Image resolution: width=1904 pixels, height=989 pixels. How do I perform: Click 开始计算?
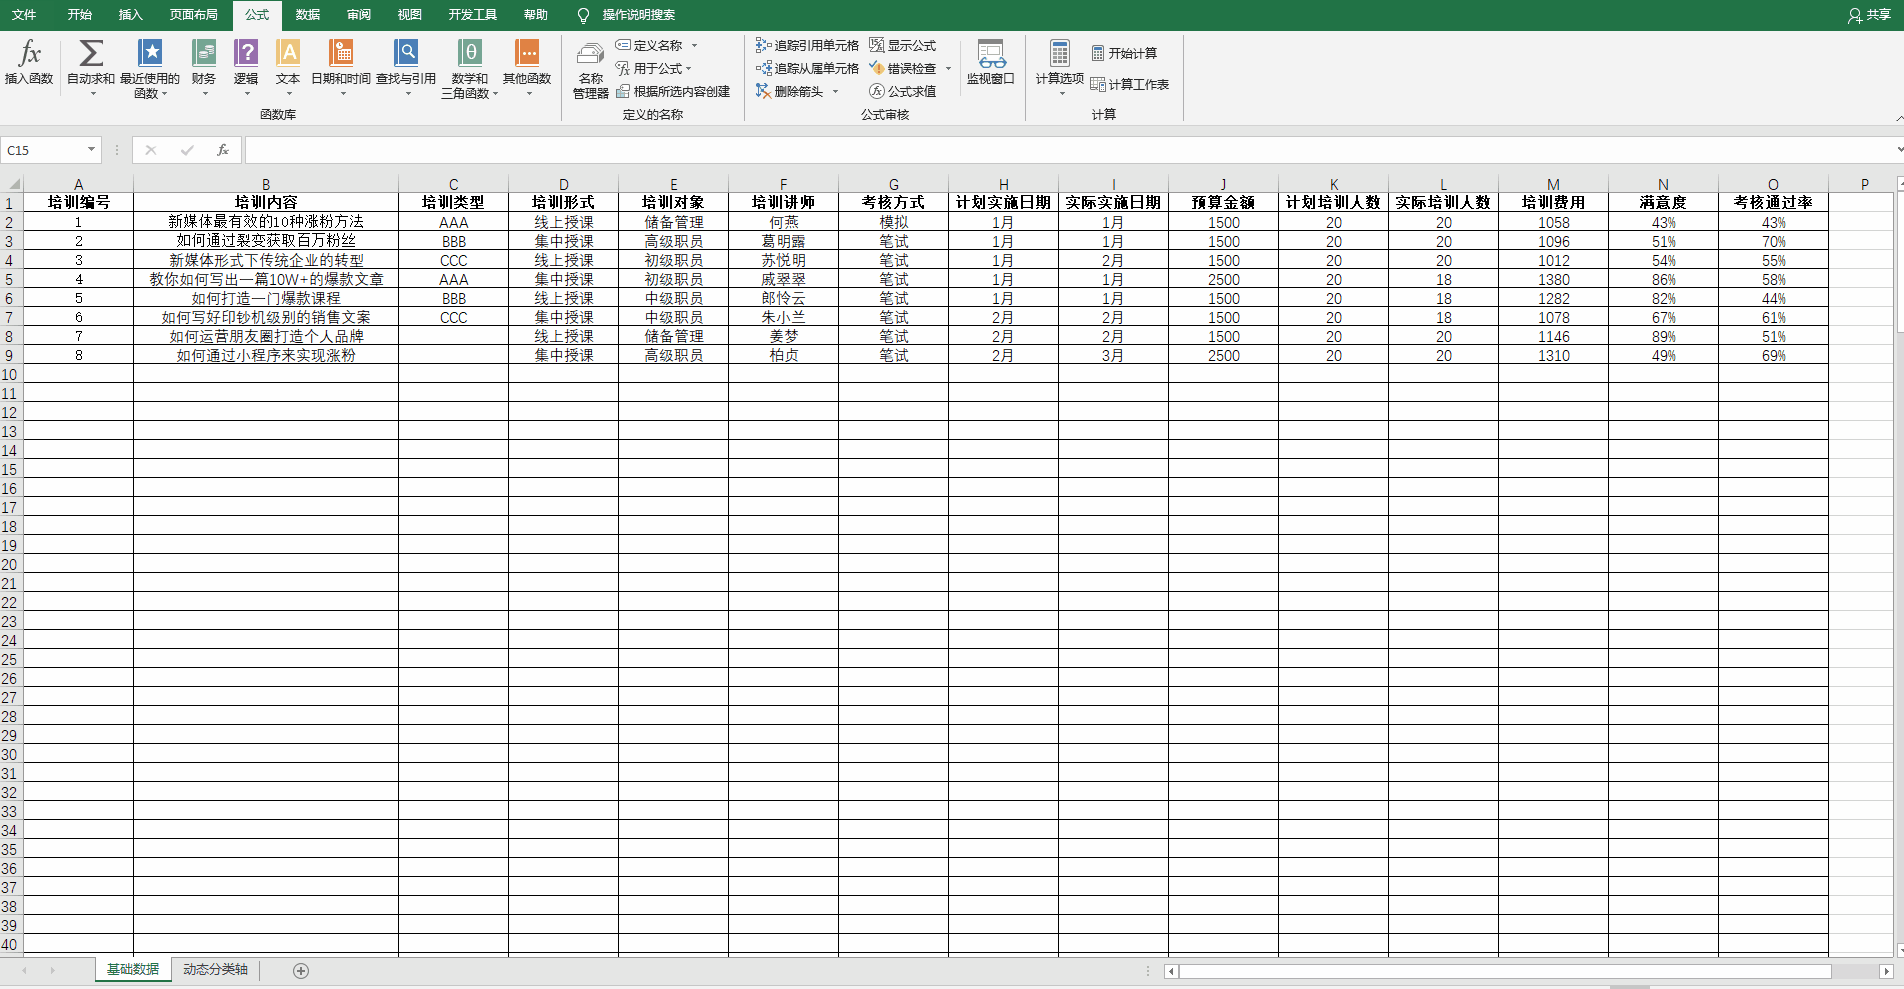(1124, 53)
